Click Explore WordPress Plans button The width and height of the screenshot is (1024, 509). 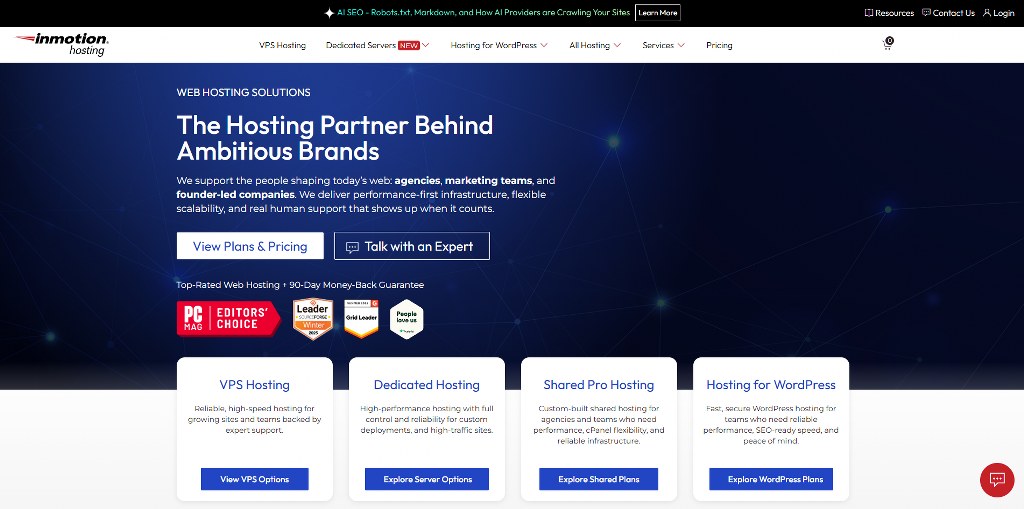pyautogui.click(x=771, y=479)
